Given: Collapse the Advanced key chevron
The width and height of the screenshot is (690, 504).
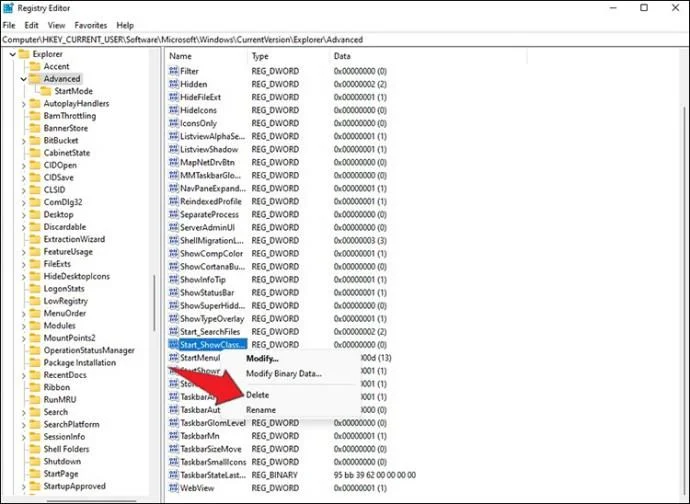Looking at the screenshot, I should [x=23, y=79].
